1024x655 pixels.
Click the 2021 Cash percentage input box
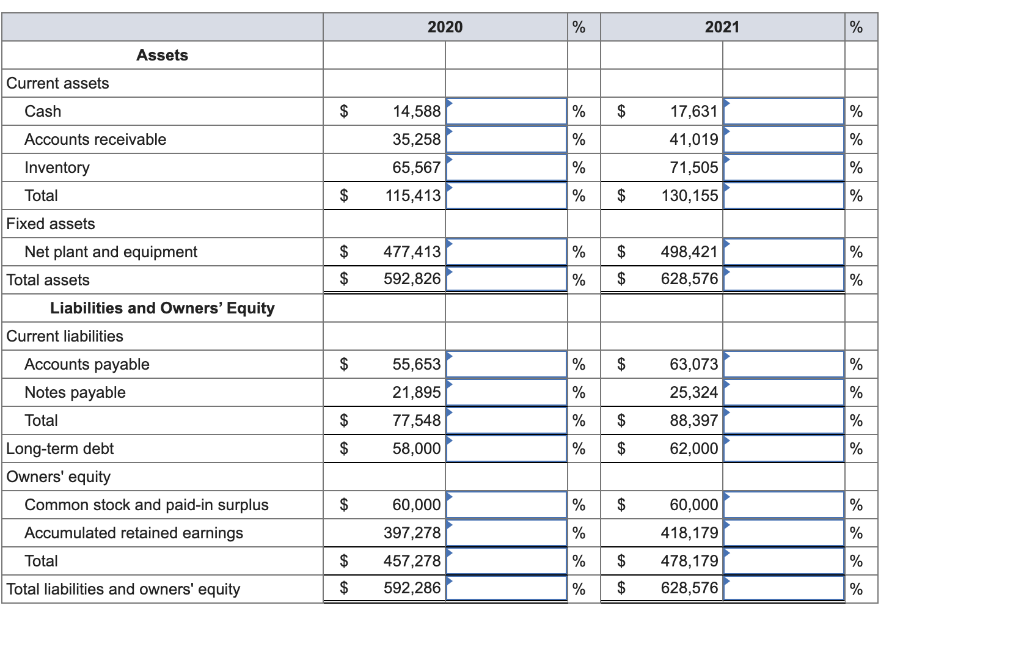tap(784, 111)
